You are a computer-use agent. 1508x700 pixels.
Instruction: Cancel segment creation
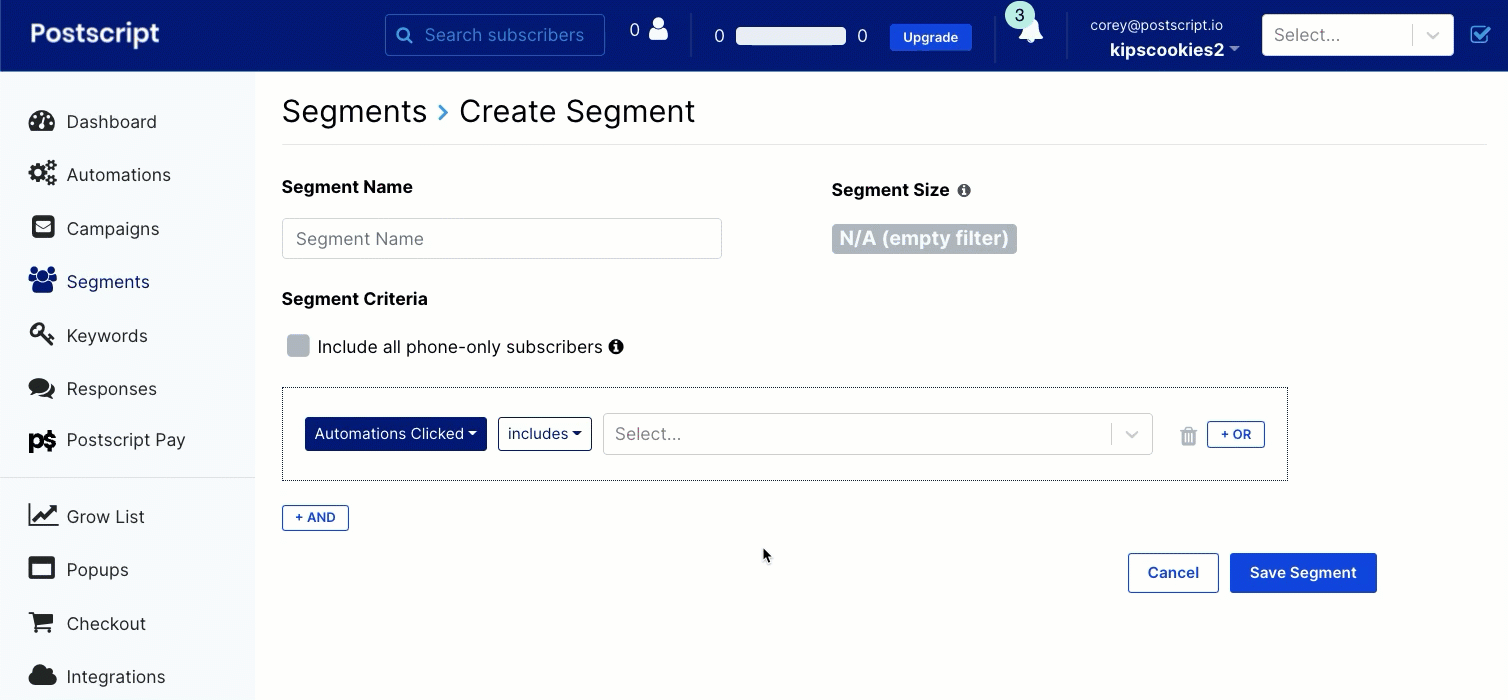pyautogui.click(x=1173, y=573)
